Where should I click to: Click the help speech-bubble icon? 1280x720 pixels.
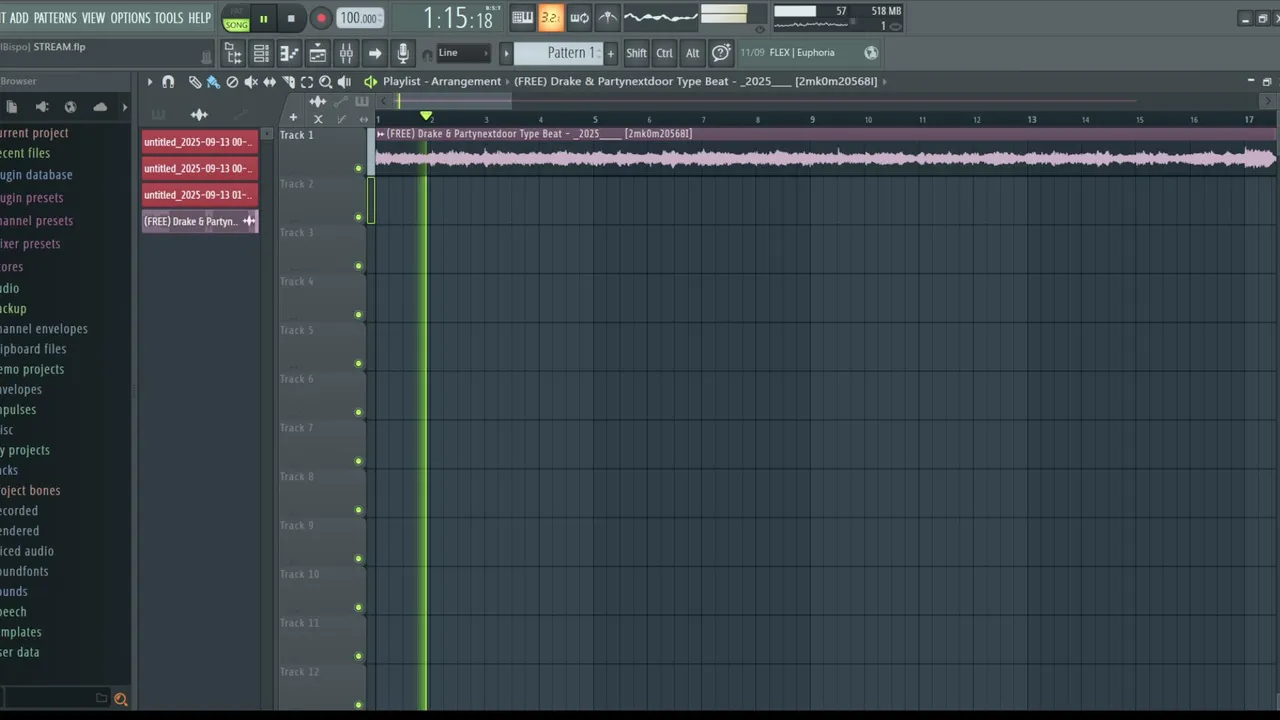click(x=721, y=53)
